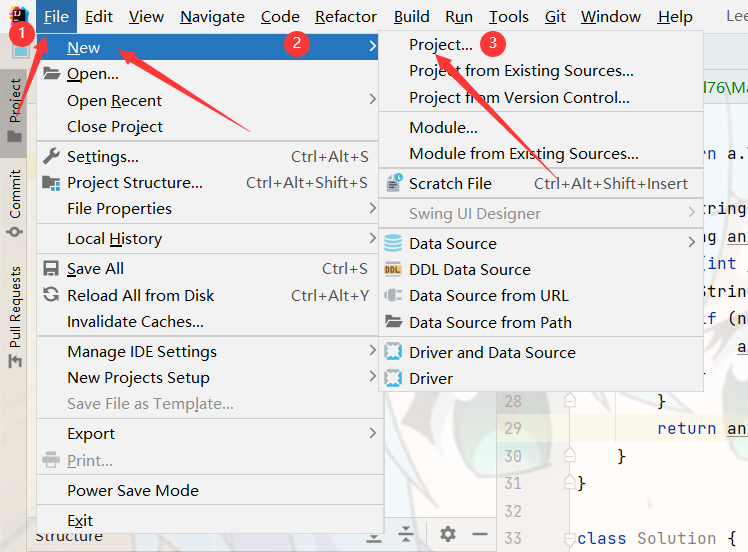
Task: Select Project from Version Control
Action: [x=519, y=97]
